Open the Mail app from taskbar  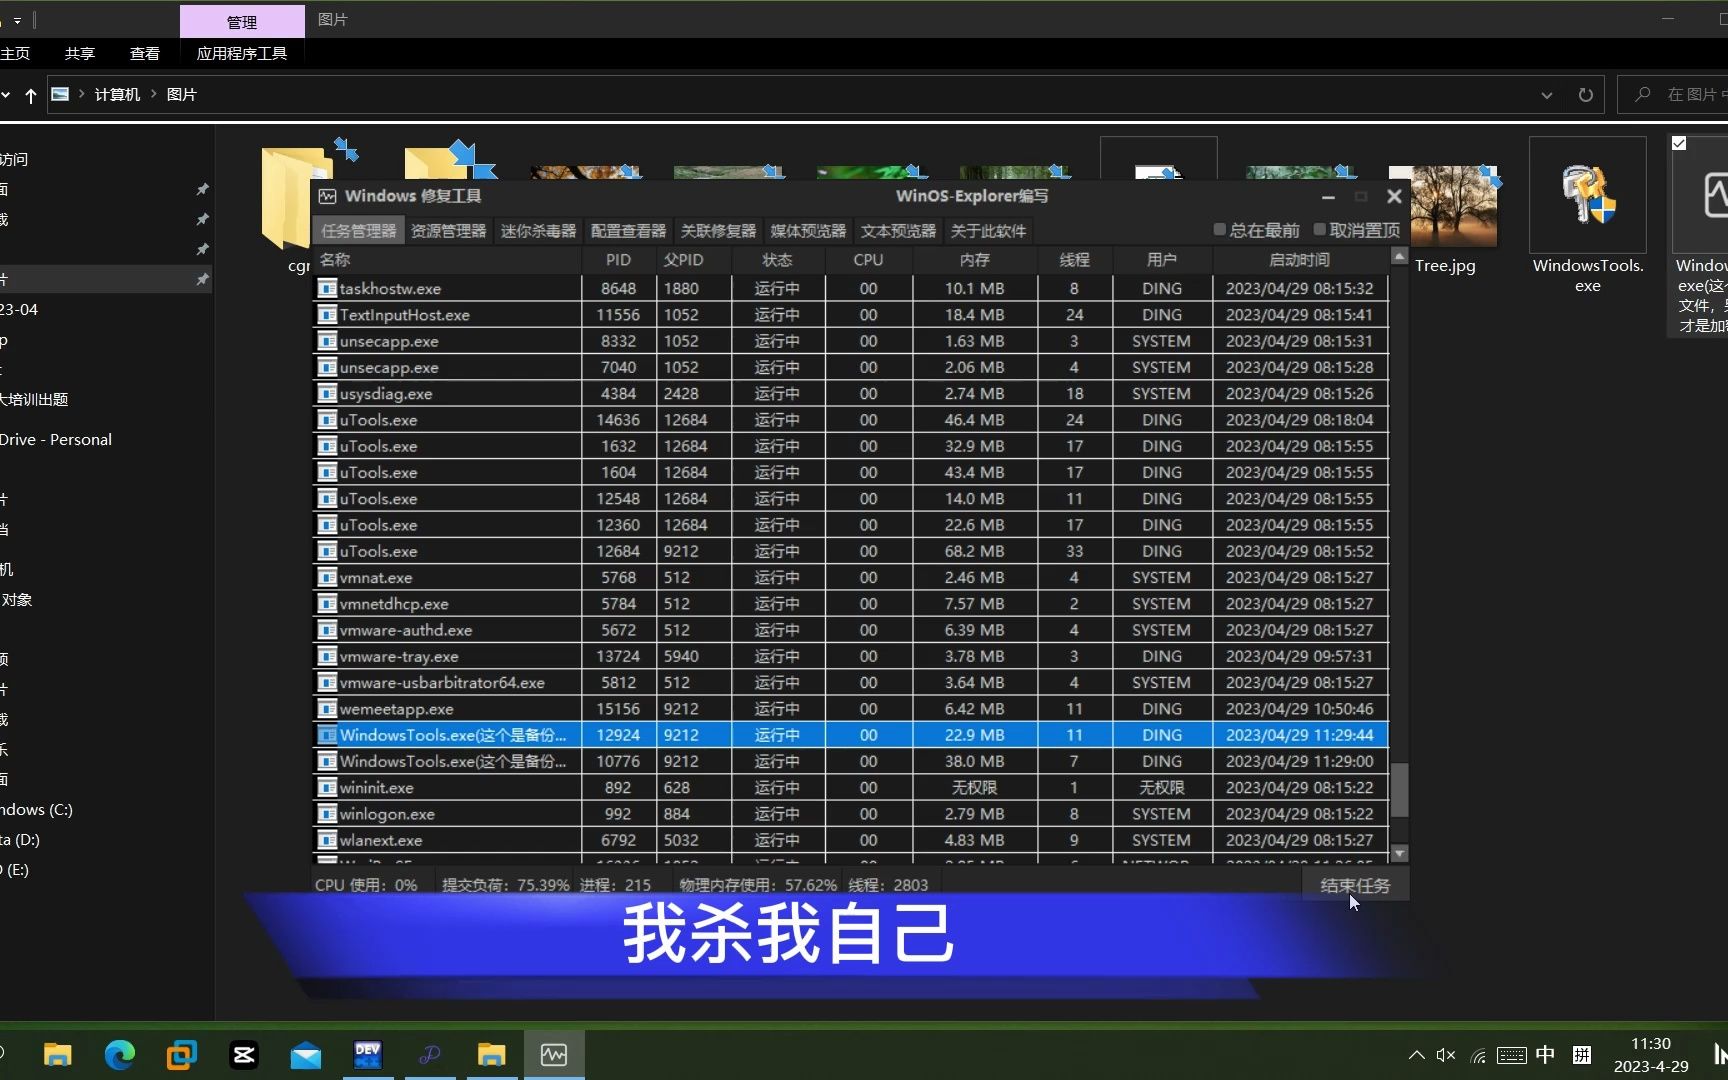click(306, 1055)
